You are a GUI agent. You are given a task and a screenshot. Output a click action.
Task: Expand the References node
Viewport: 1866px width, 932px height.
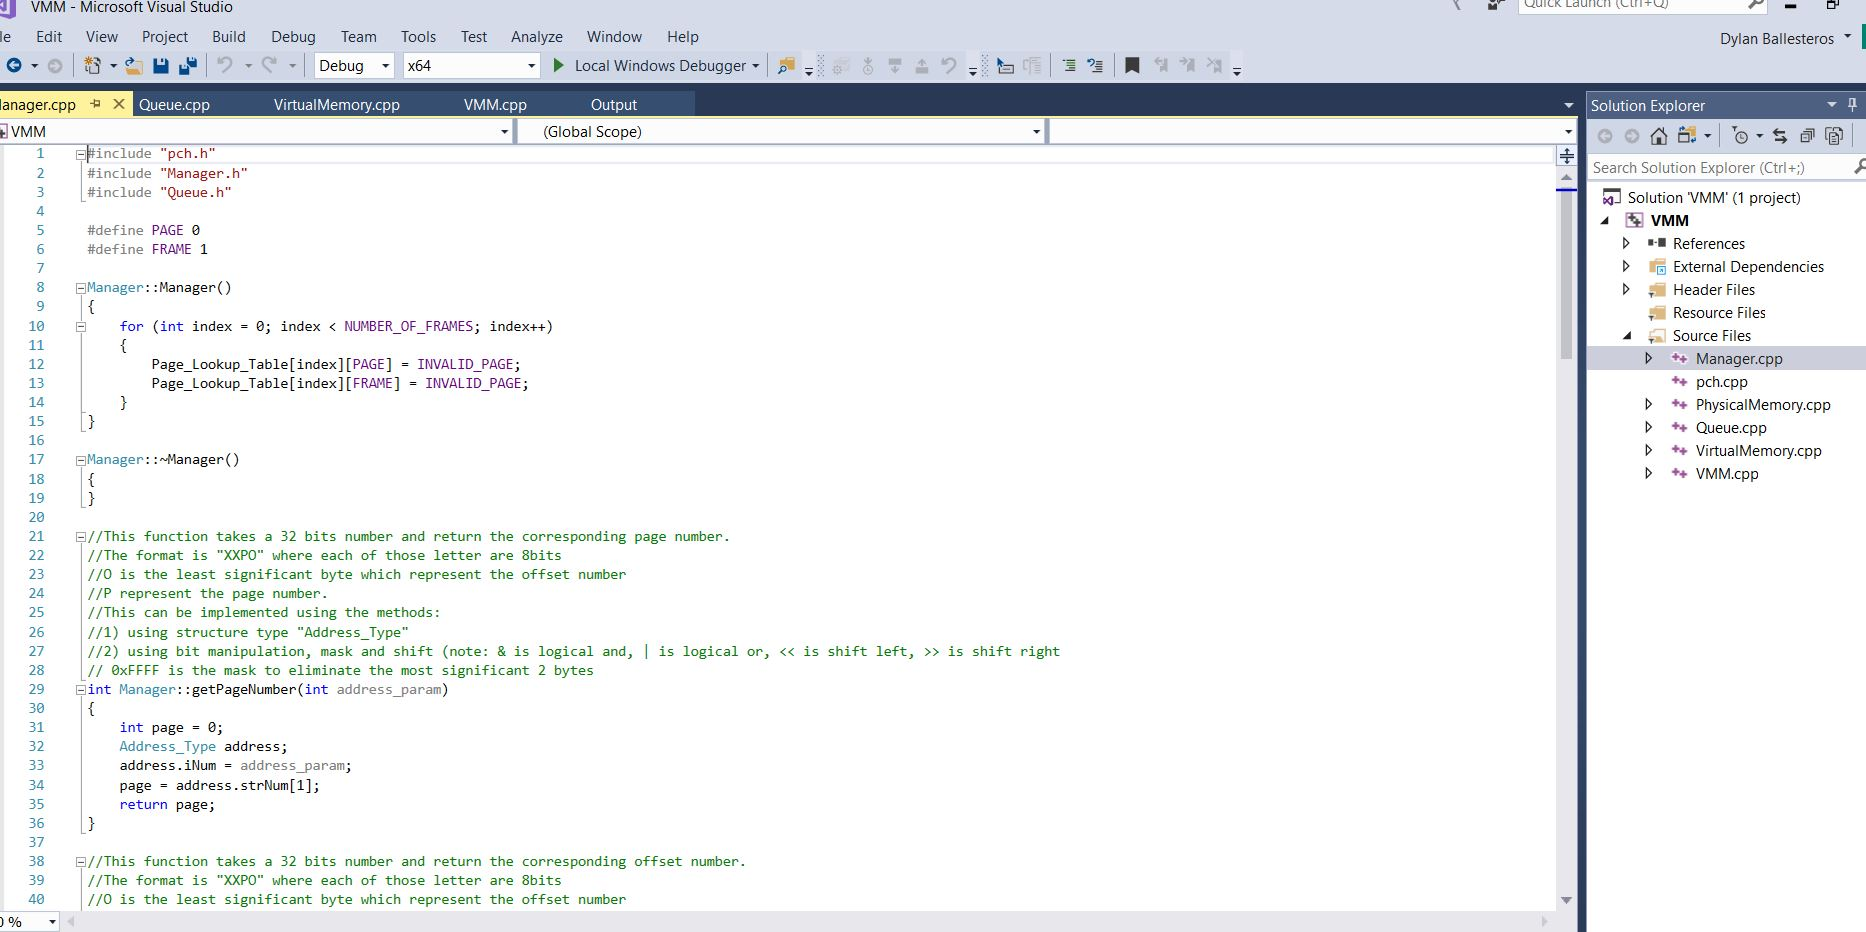pyautogui.click(x=1628, y=243)
